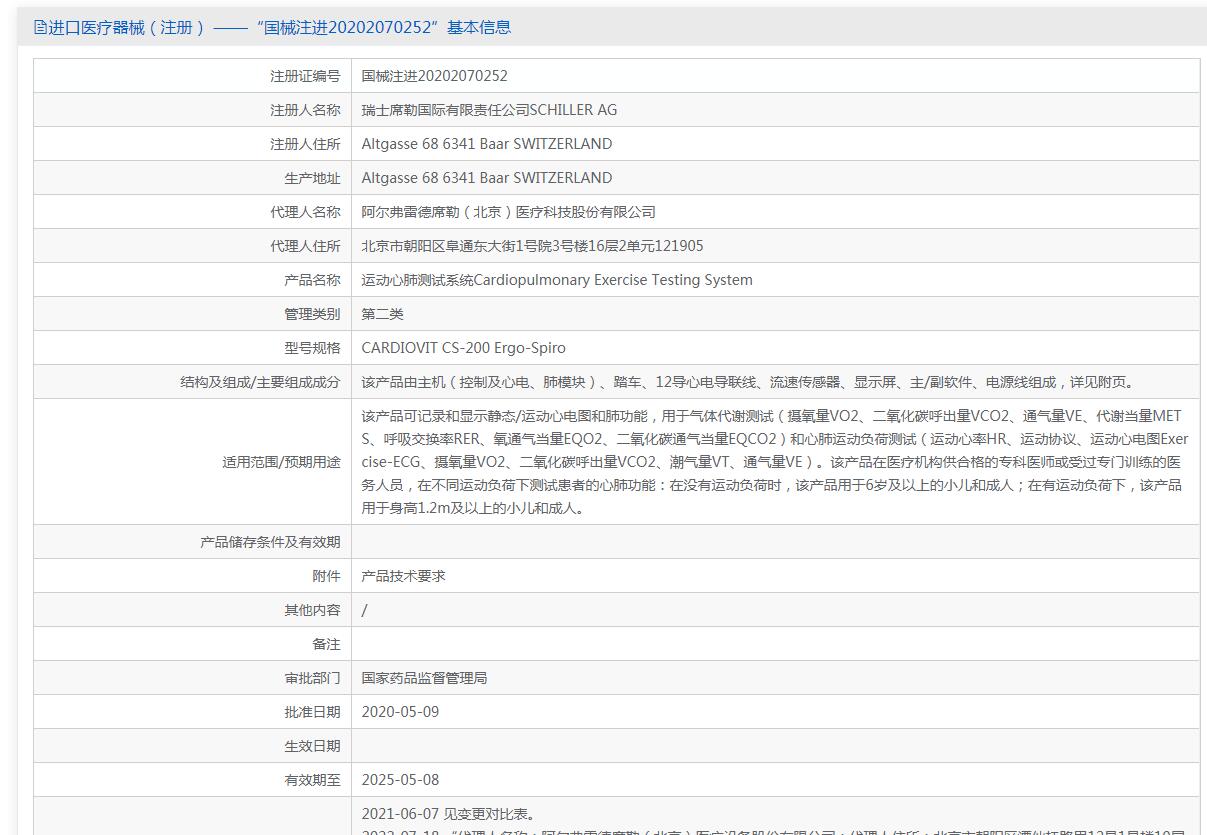Click the approval date 2020-05-09

[x=400, y=712]
